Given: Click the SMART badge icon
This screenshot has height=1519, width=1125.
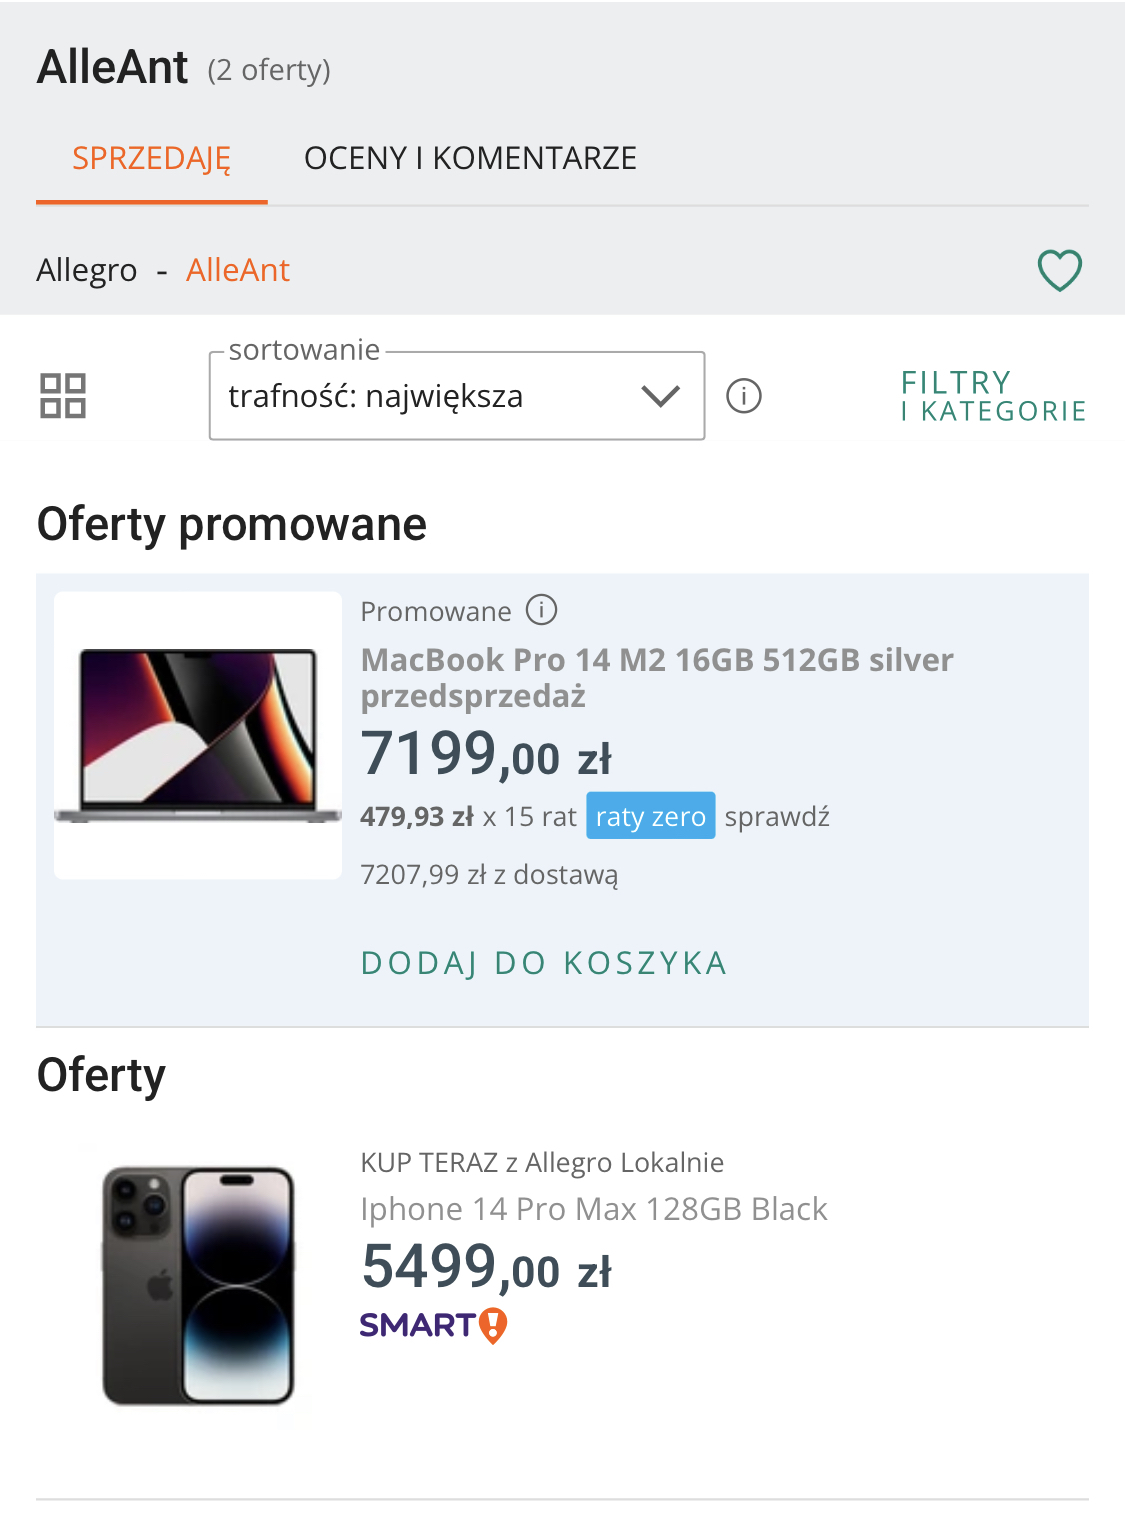Looking at the screenshot, I should [x=434, y=1325].
